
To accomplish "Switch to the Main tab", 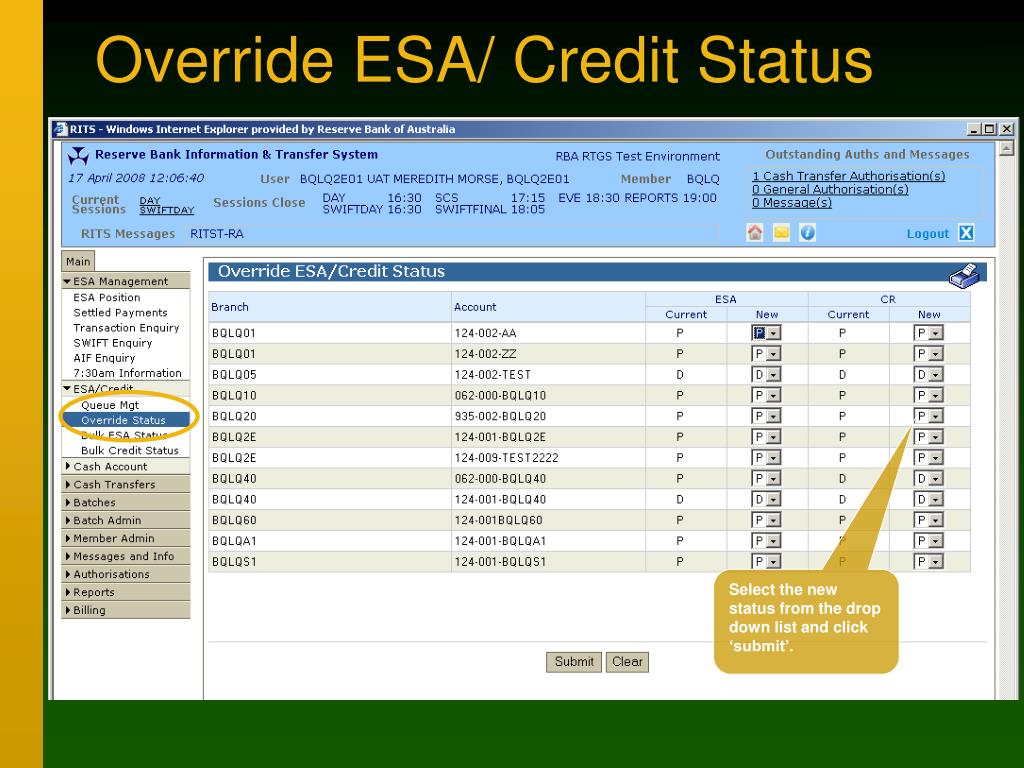I will [78, 261].
